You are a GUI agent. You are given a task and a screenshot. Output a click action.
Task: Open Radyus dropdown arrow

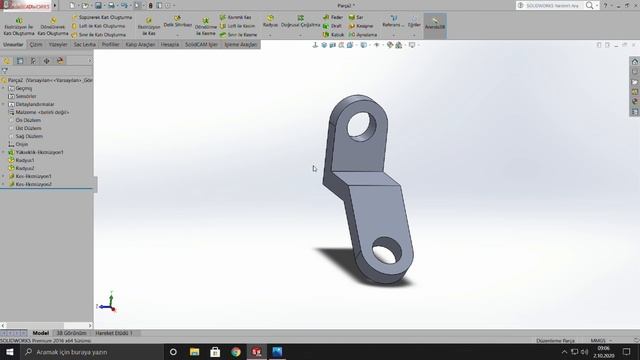tap(270, 35)
